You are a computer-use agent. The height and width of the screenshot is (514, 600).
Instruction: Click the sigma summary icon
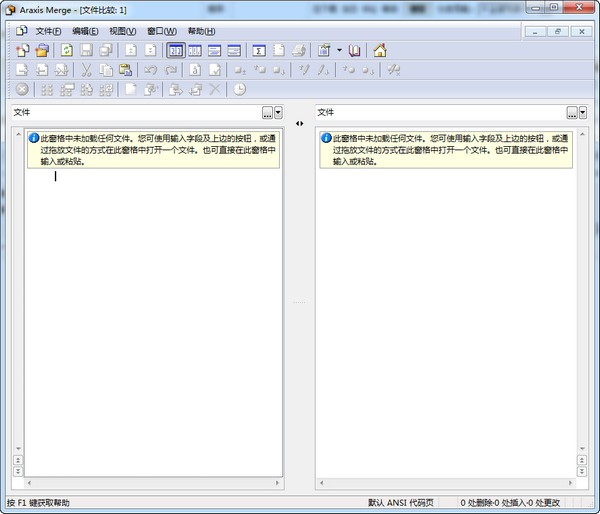[259, 51]
